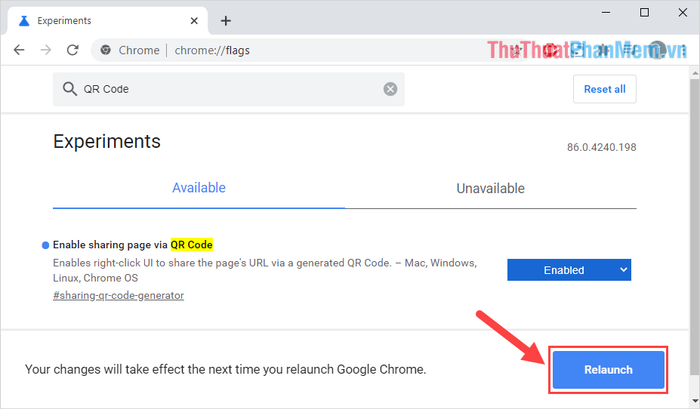Close the Chrome window
The image size is (700, 409).
tap(683, 13)
